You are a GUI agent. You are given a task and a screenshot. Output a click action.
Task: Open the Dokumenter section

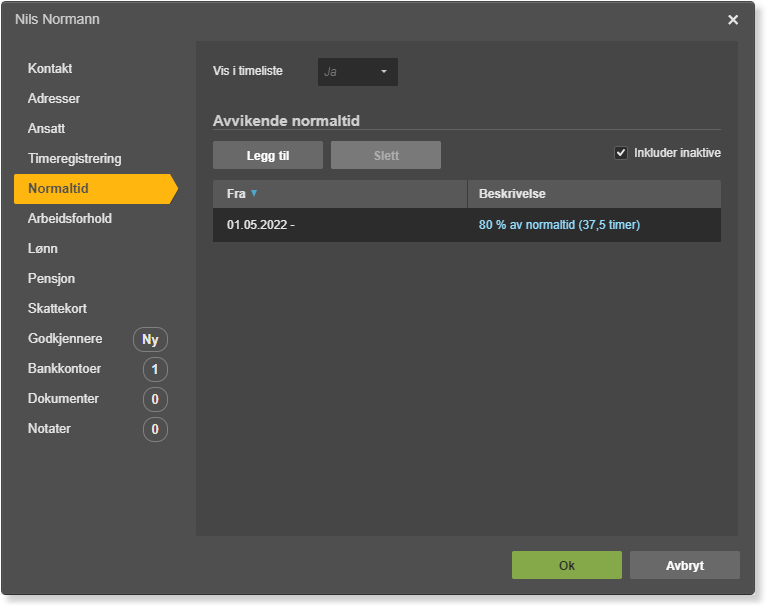[63, 398]
